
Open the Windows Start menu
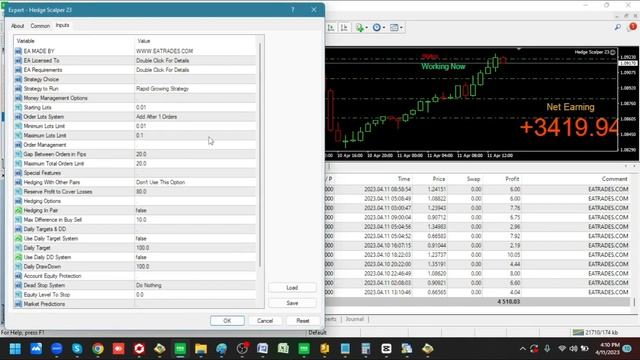coord(15,349)
